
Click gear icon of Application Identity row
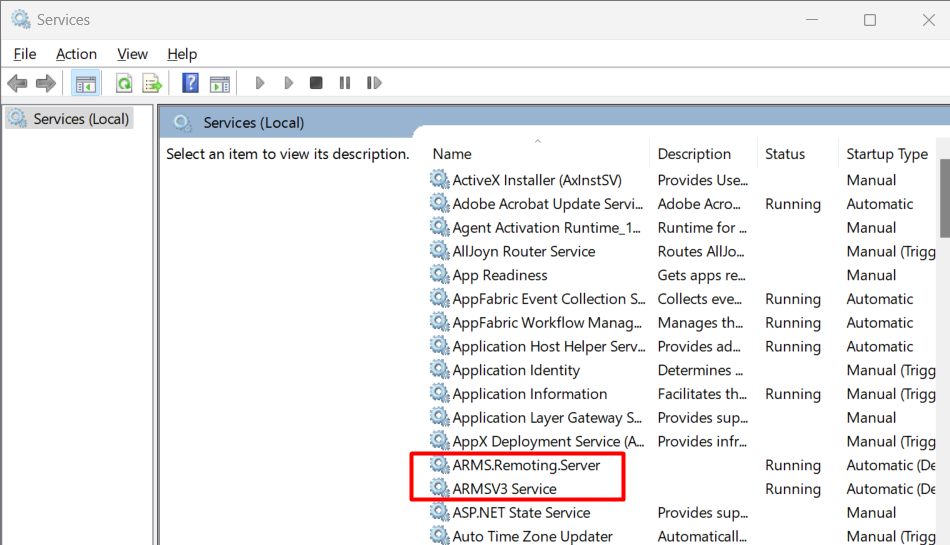439,369
